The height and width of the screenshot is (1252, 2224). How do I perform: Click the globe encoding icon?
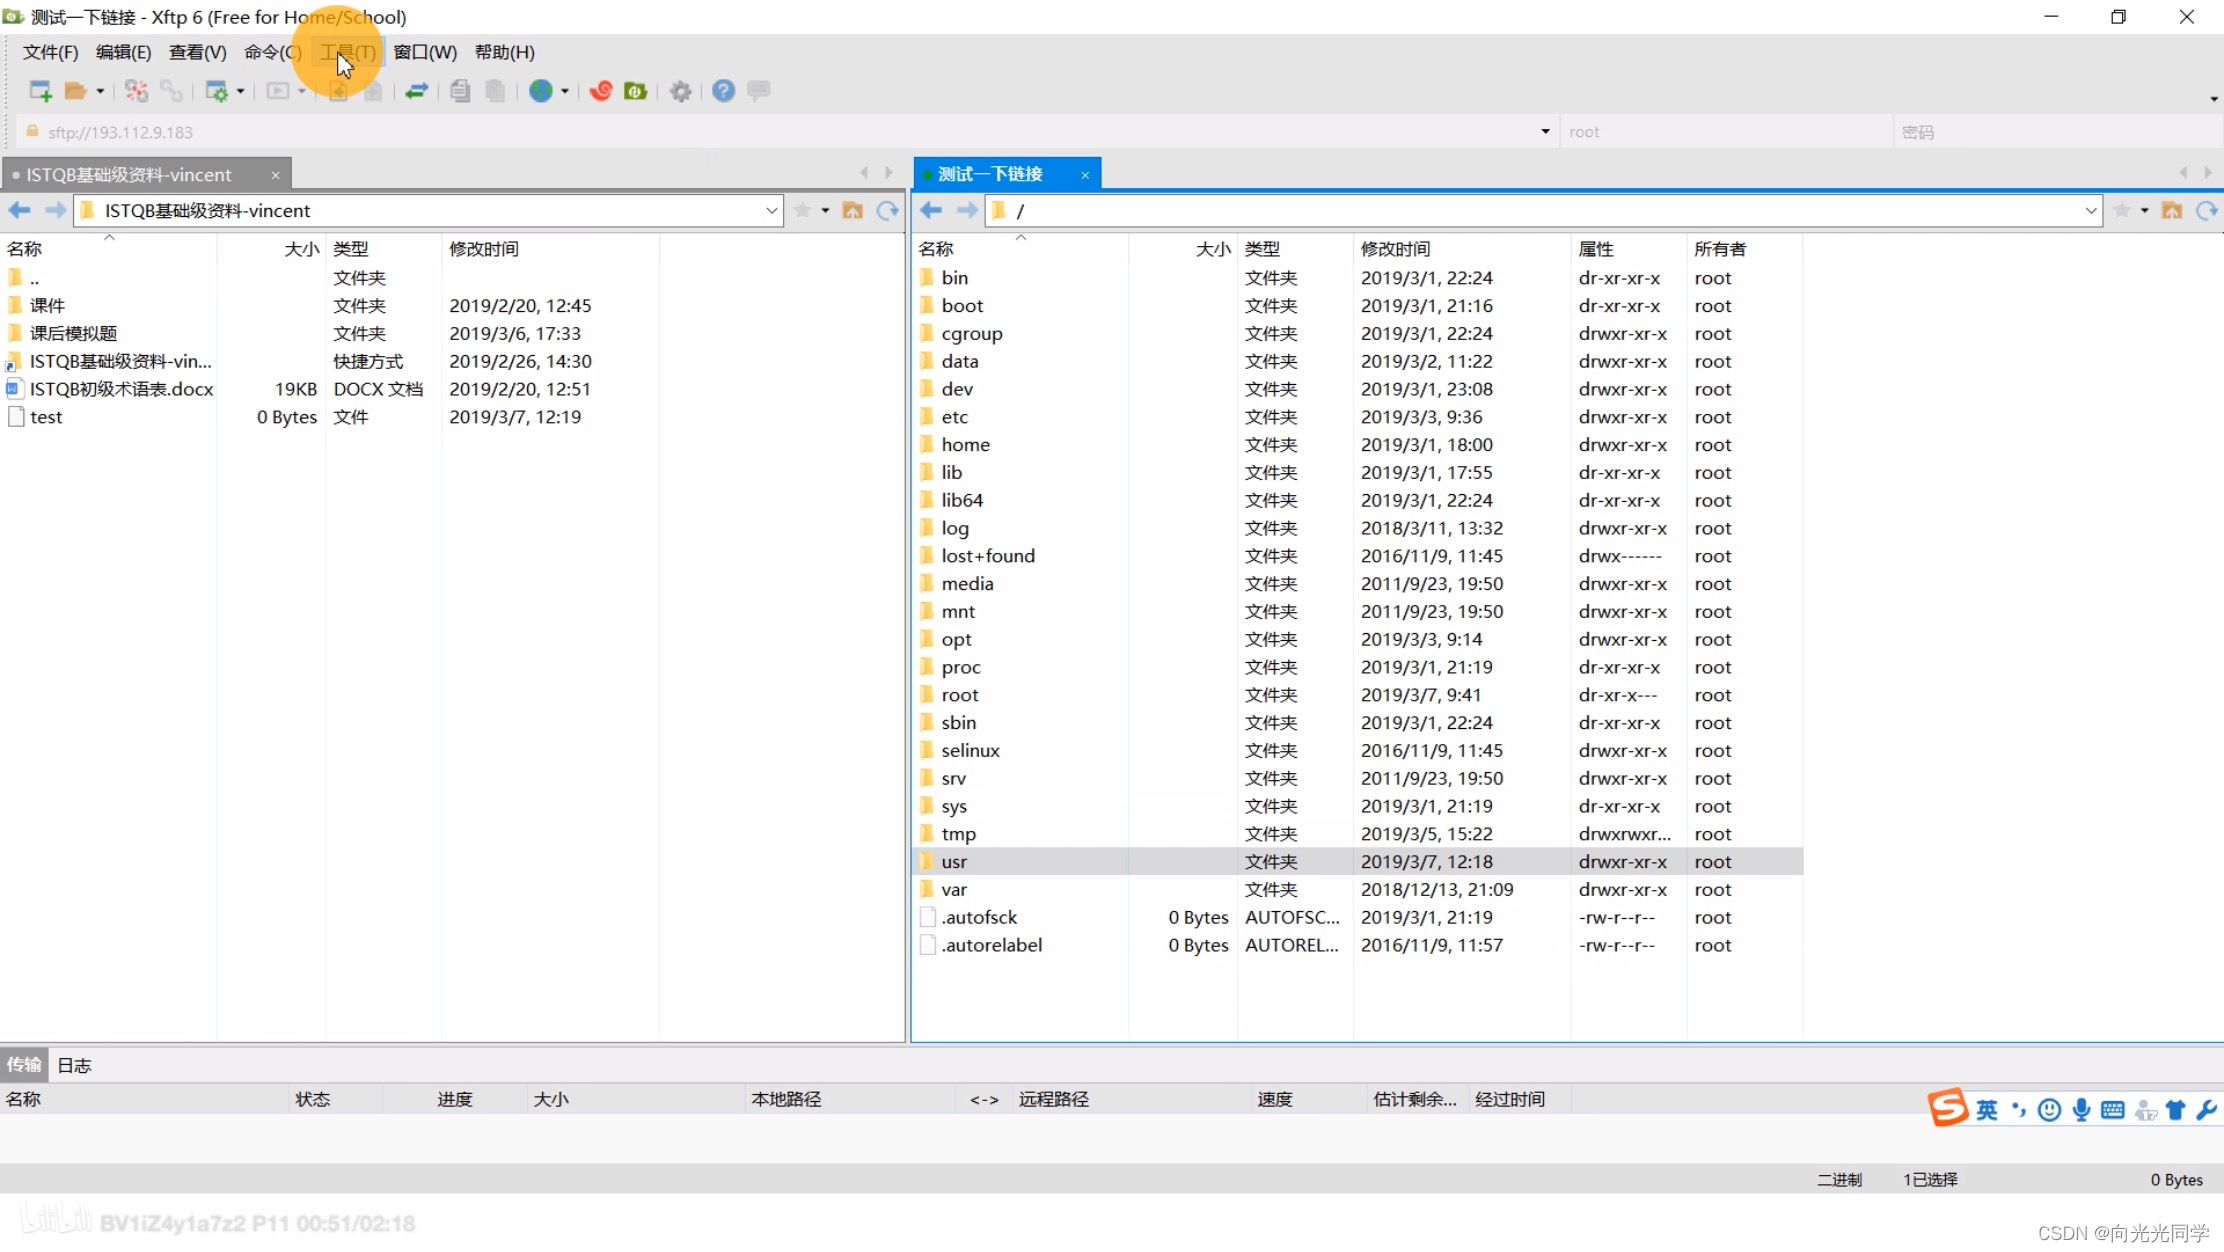click(x=541, y=91)
